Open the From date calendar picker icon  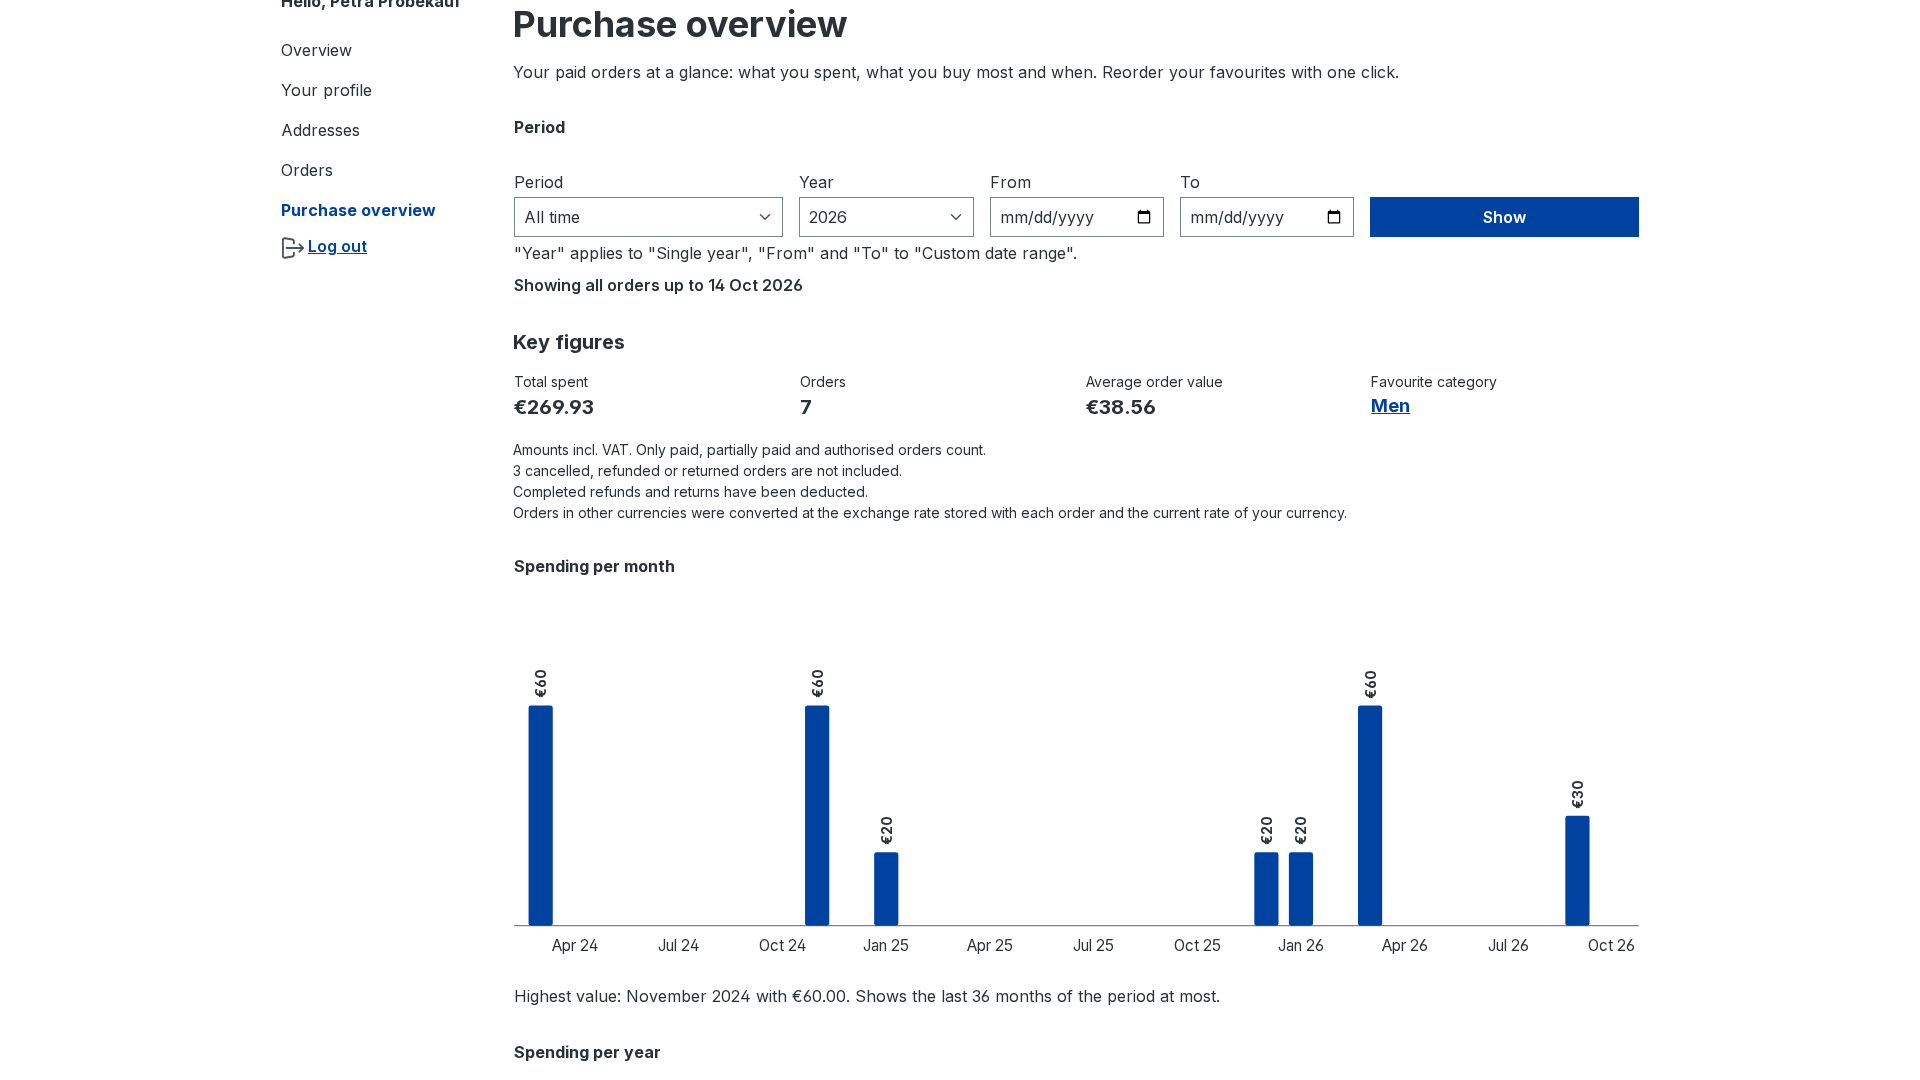pyautogui.click(x=1144, y=217)
